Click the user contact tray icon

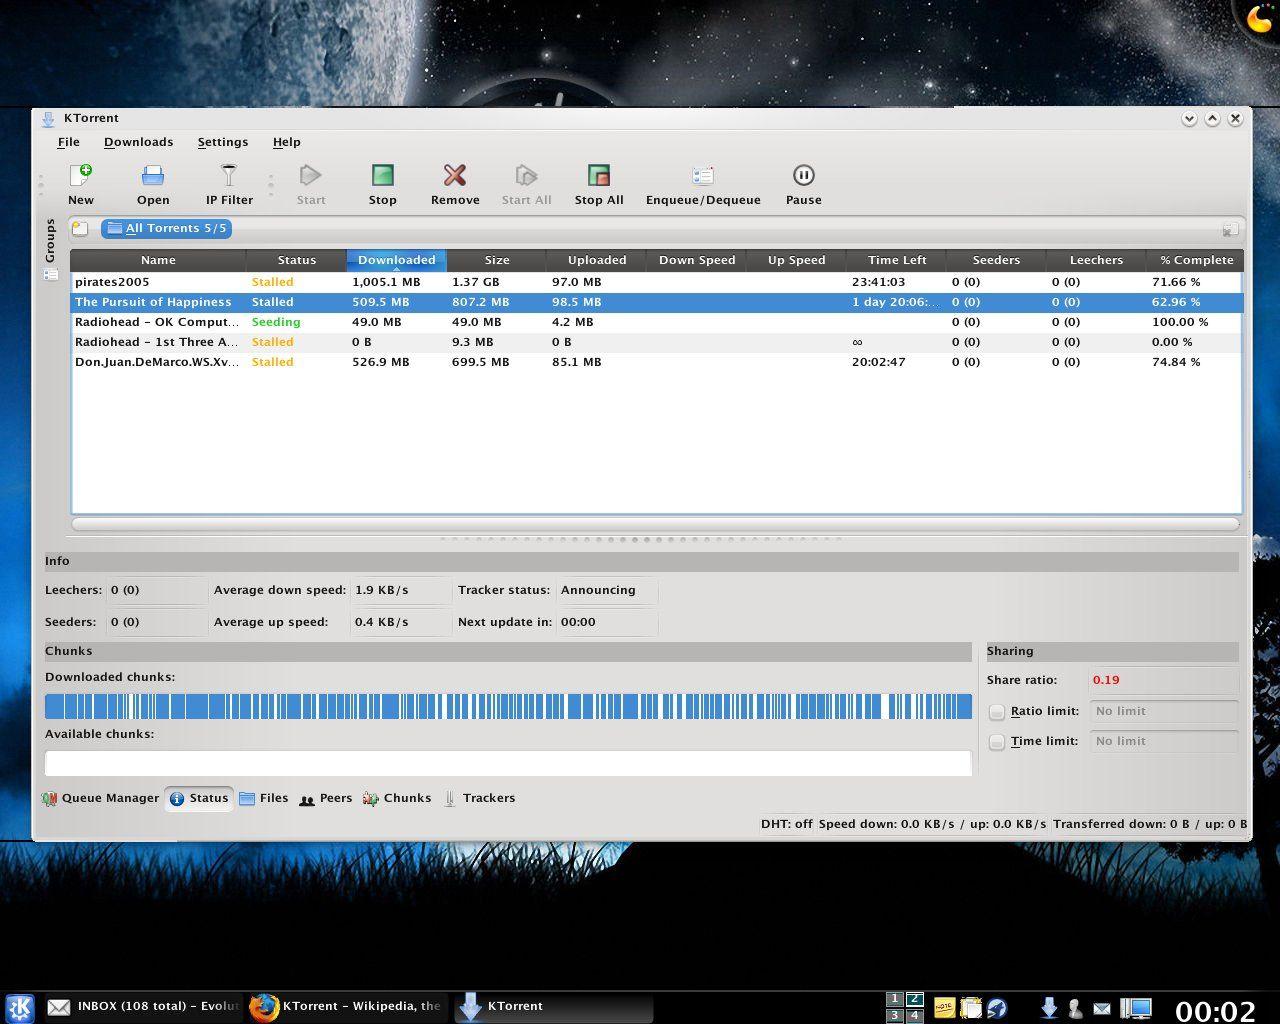pos(1075,1008)
